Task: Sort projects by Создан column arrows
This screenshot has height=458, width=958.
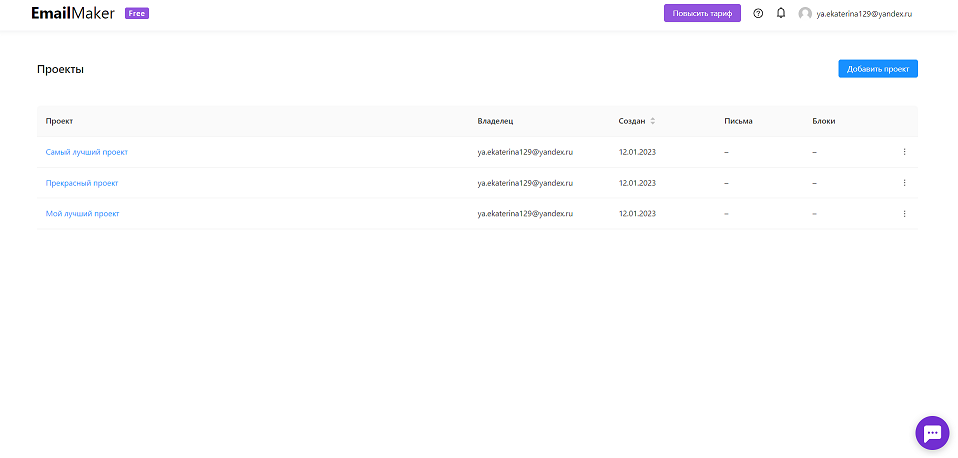Action: (x=653, y=121)
